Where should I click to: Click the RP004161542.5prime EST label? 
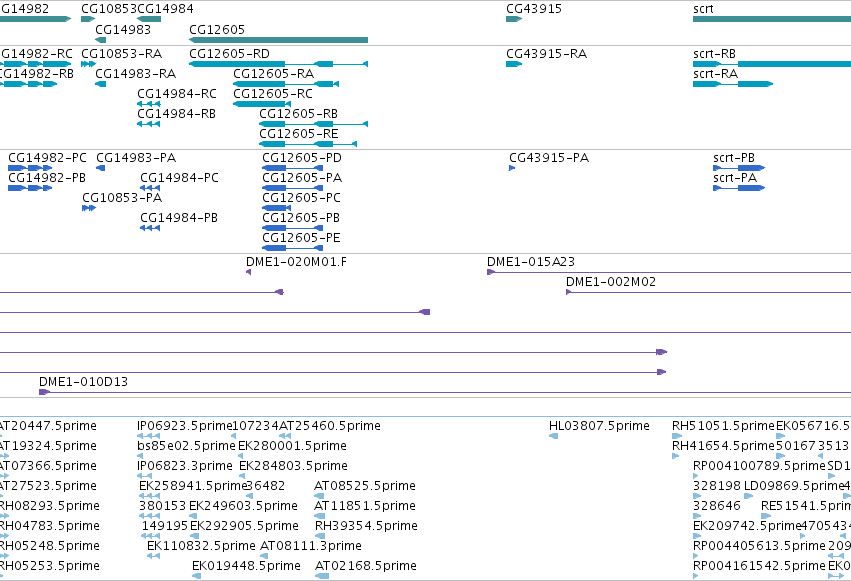[x=759, y=566]
